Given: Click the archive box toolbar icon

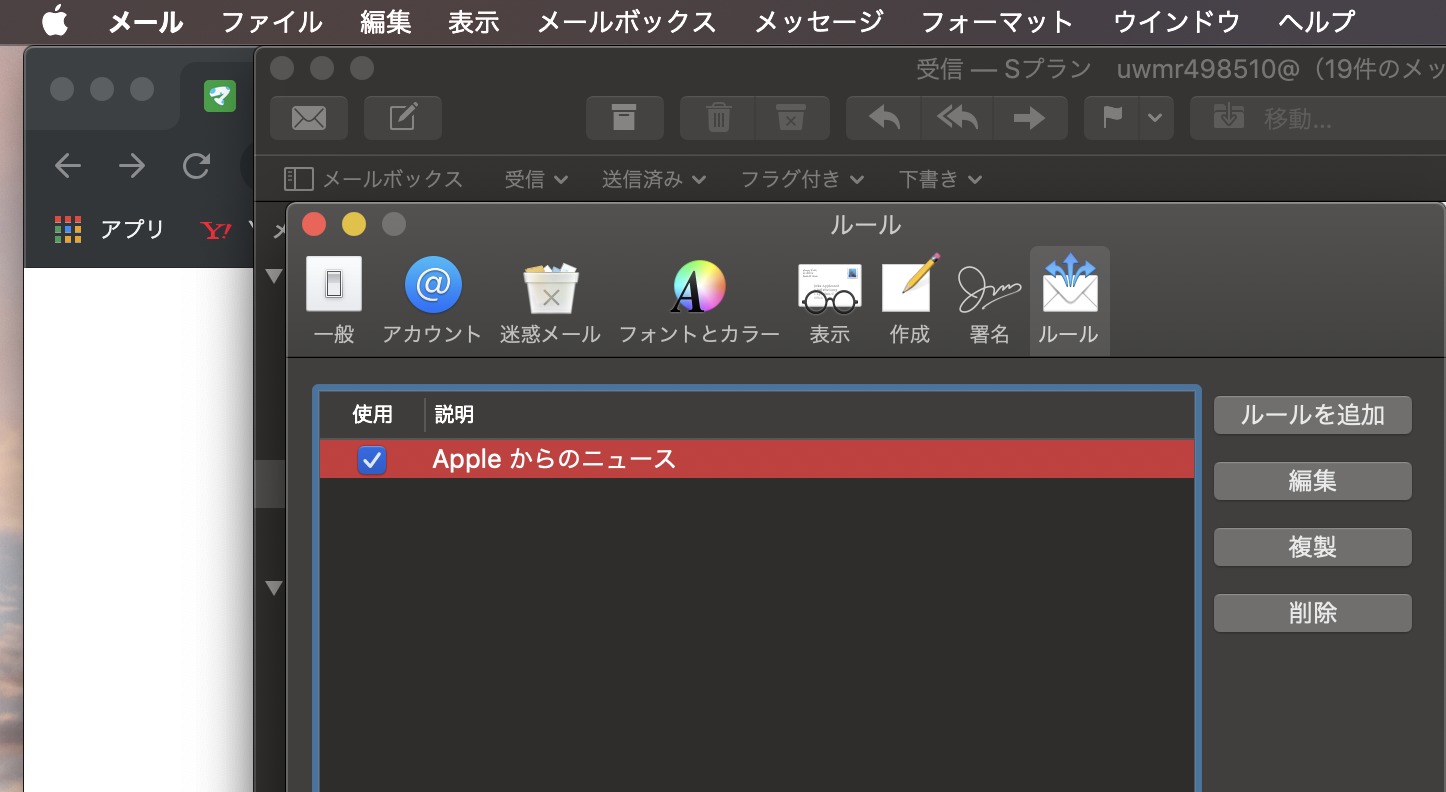Looking at the screenshot, I should click(624, 118).
